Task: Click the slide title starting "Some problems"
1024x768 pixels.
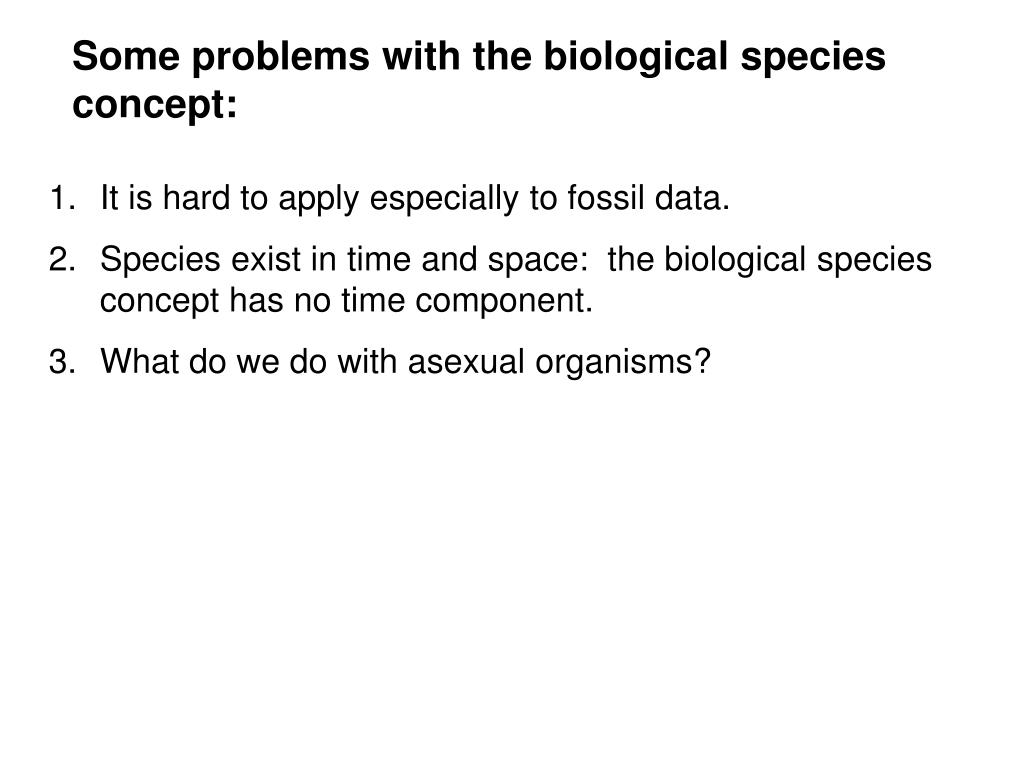Action: (x=479, y=80)
